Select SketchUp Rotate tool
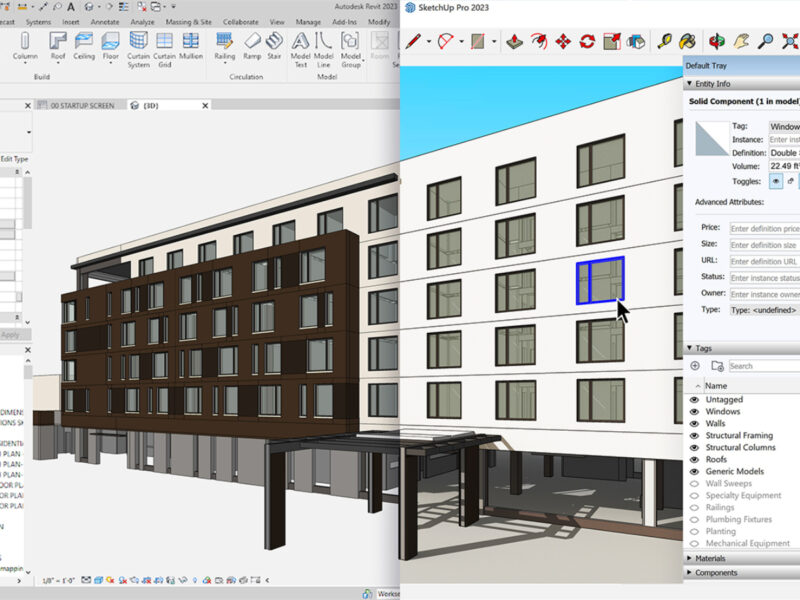The image size is (800, 600). point(587,42)
